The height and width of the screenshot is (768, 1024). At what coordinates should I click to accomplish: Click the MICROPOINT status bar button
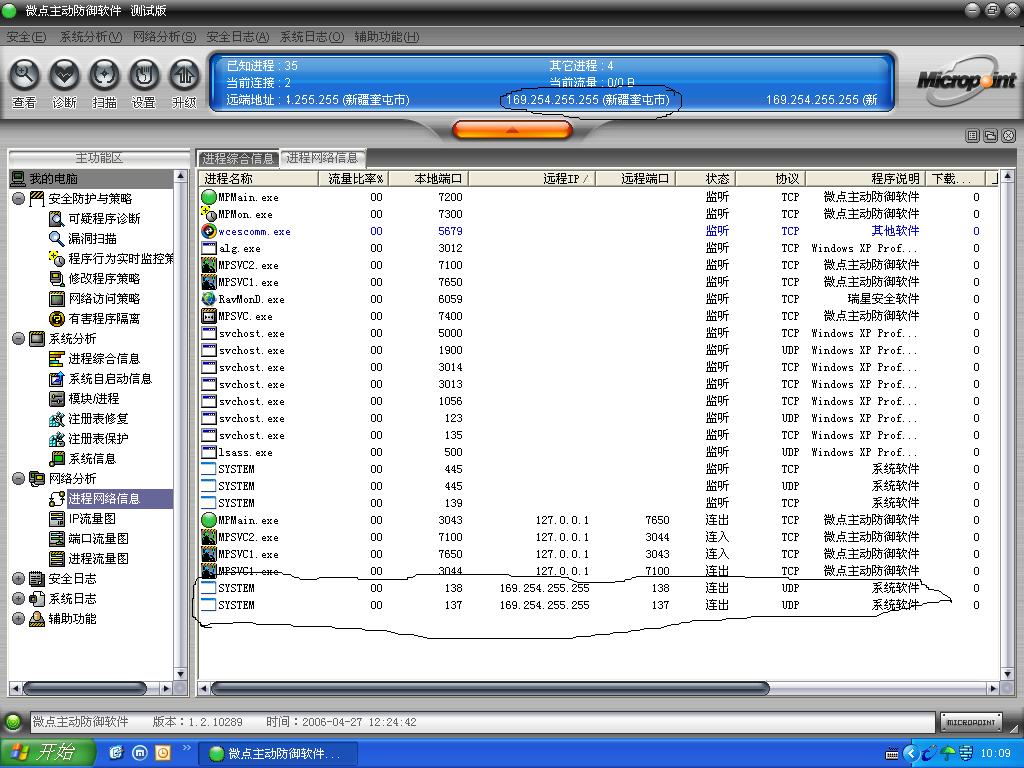point(971,722)
